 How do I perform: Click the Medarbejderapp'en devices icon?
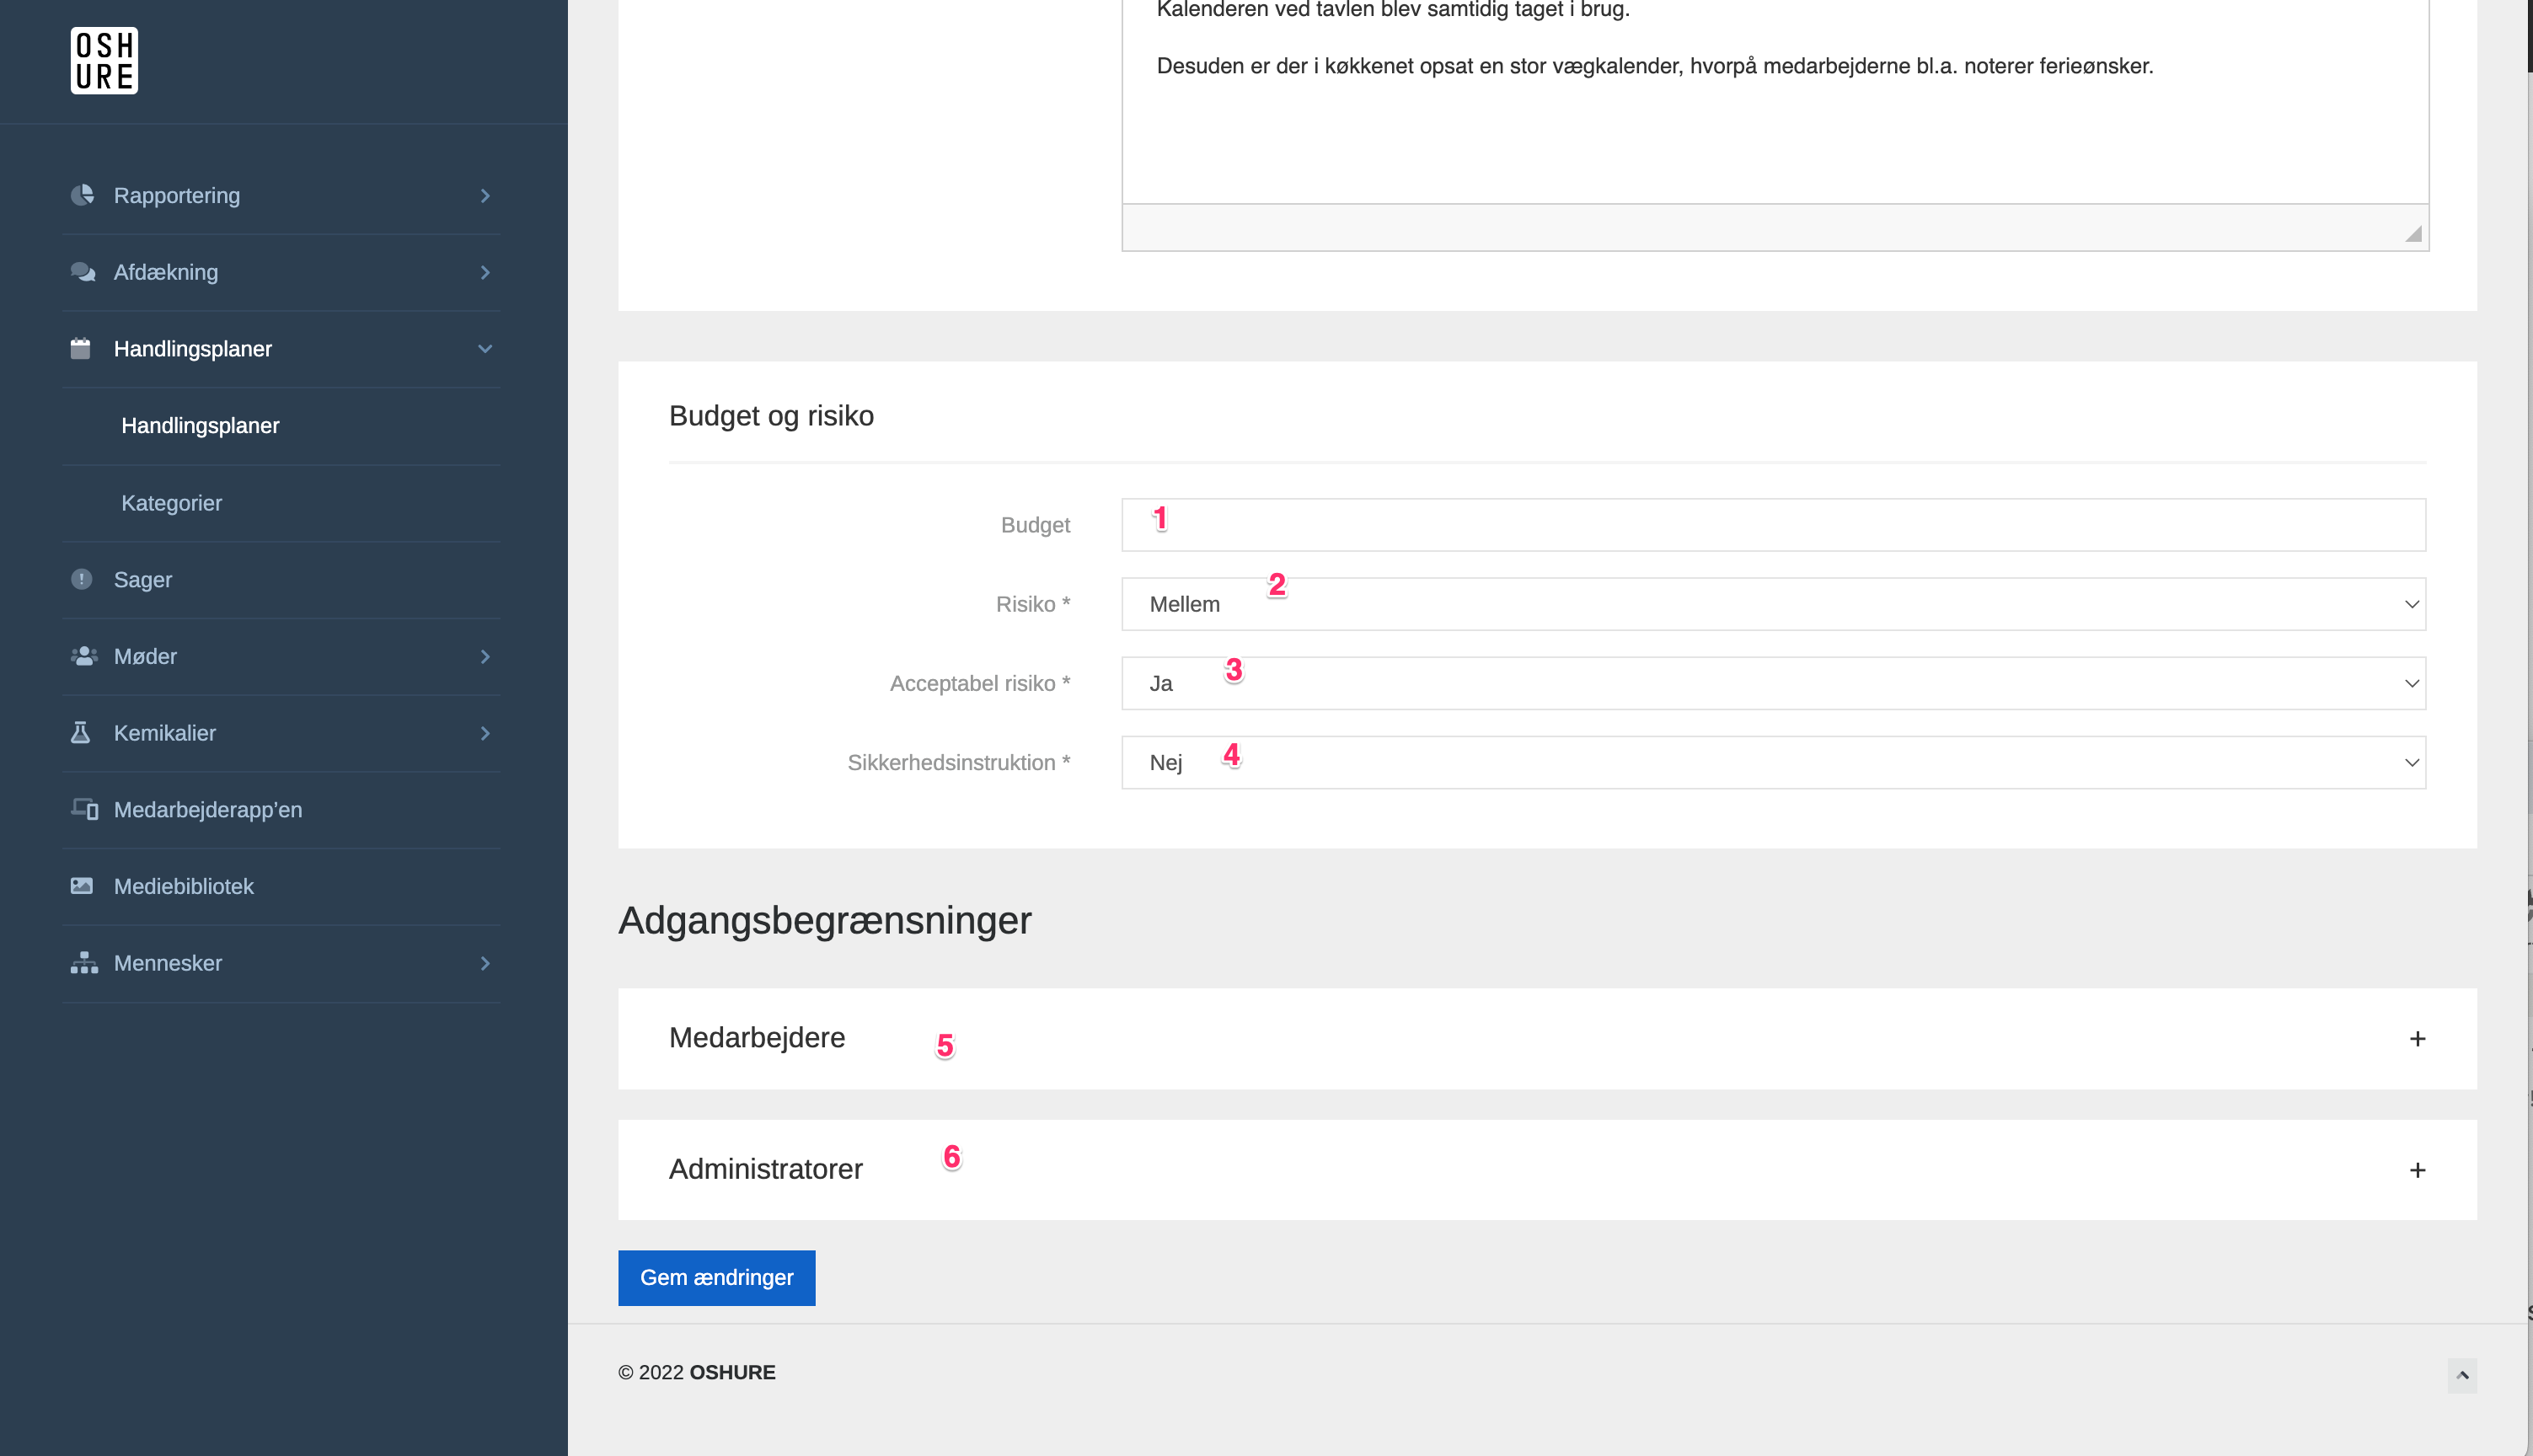coord(84,809)
